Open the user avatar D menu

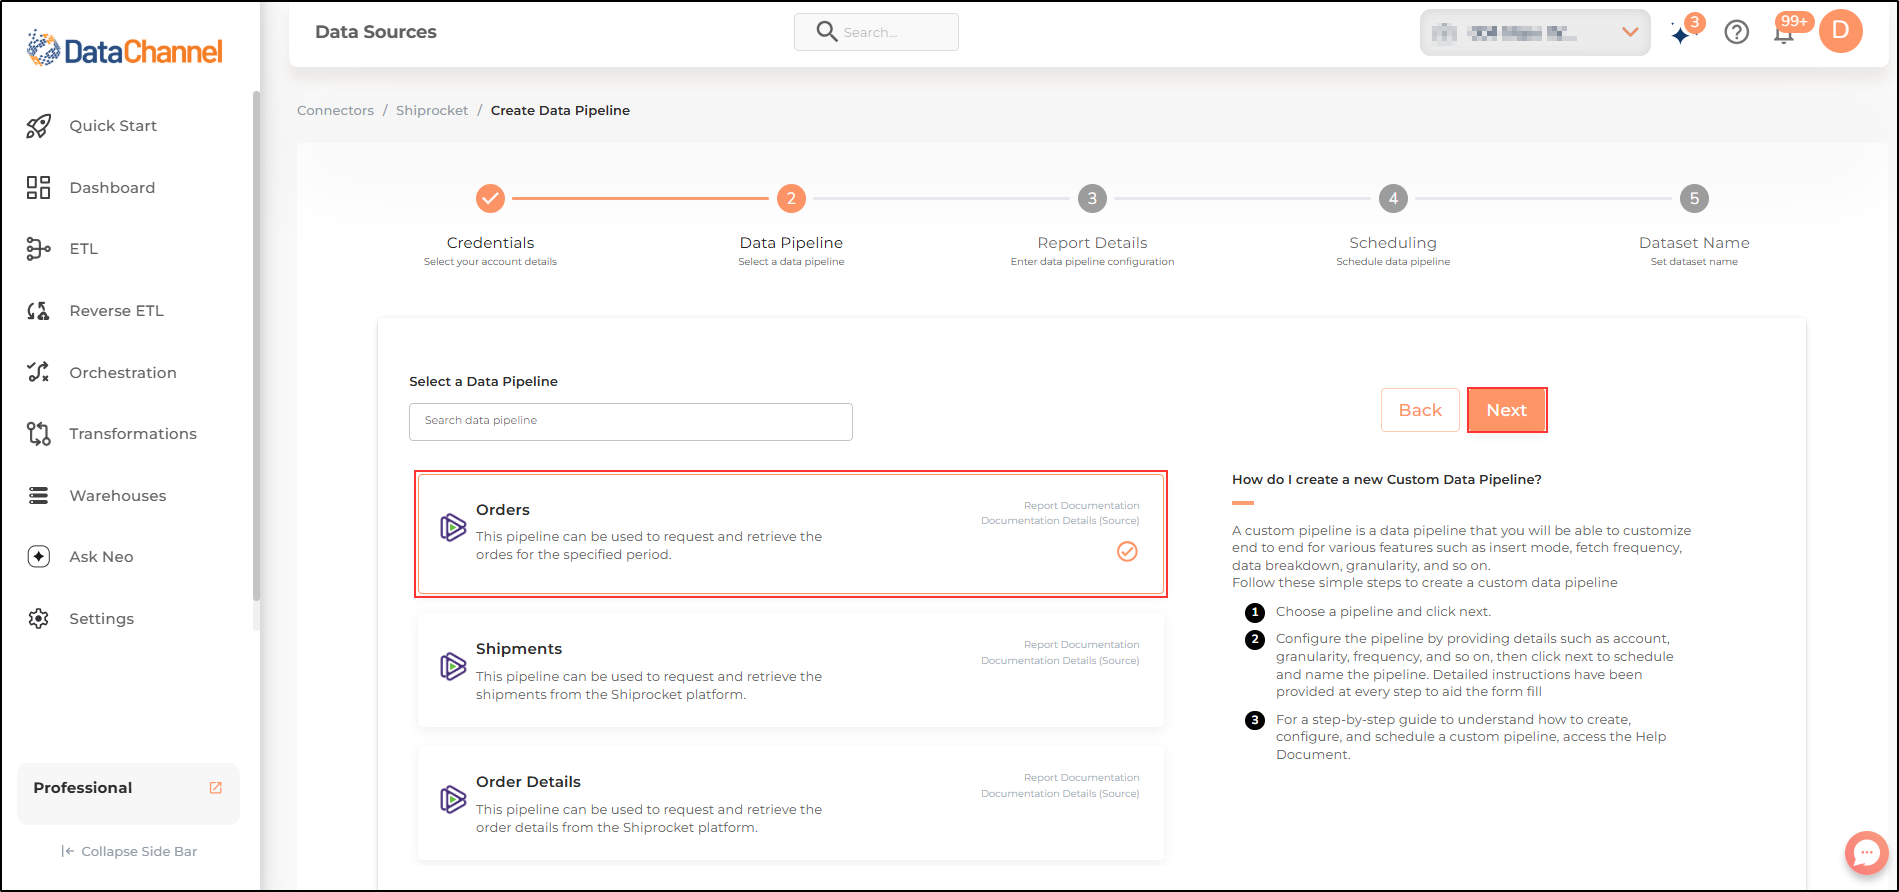pos(1841,31)
